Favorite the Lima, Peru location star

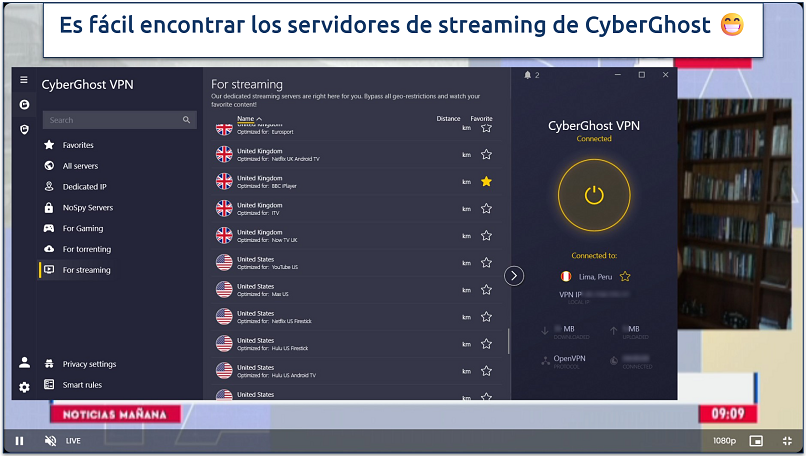point(625,277)
